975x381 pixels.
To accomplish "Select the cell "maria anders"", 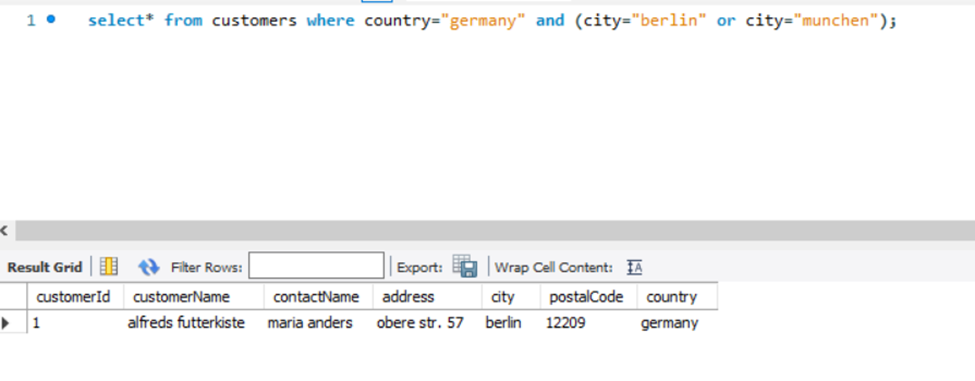I will click(x=318, y=323).
